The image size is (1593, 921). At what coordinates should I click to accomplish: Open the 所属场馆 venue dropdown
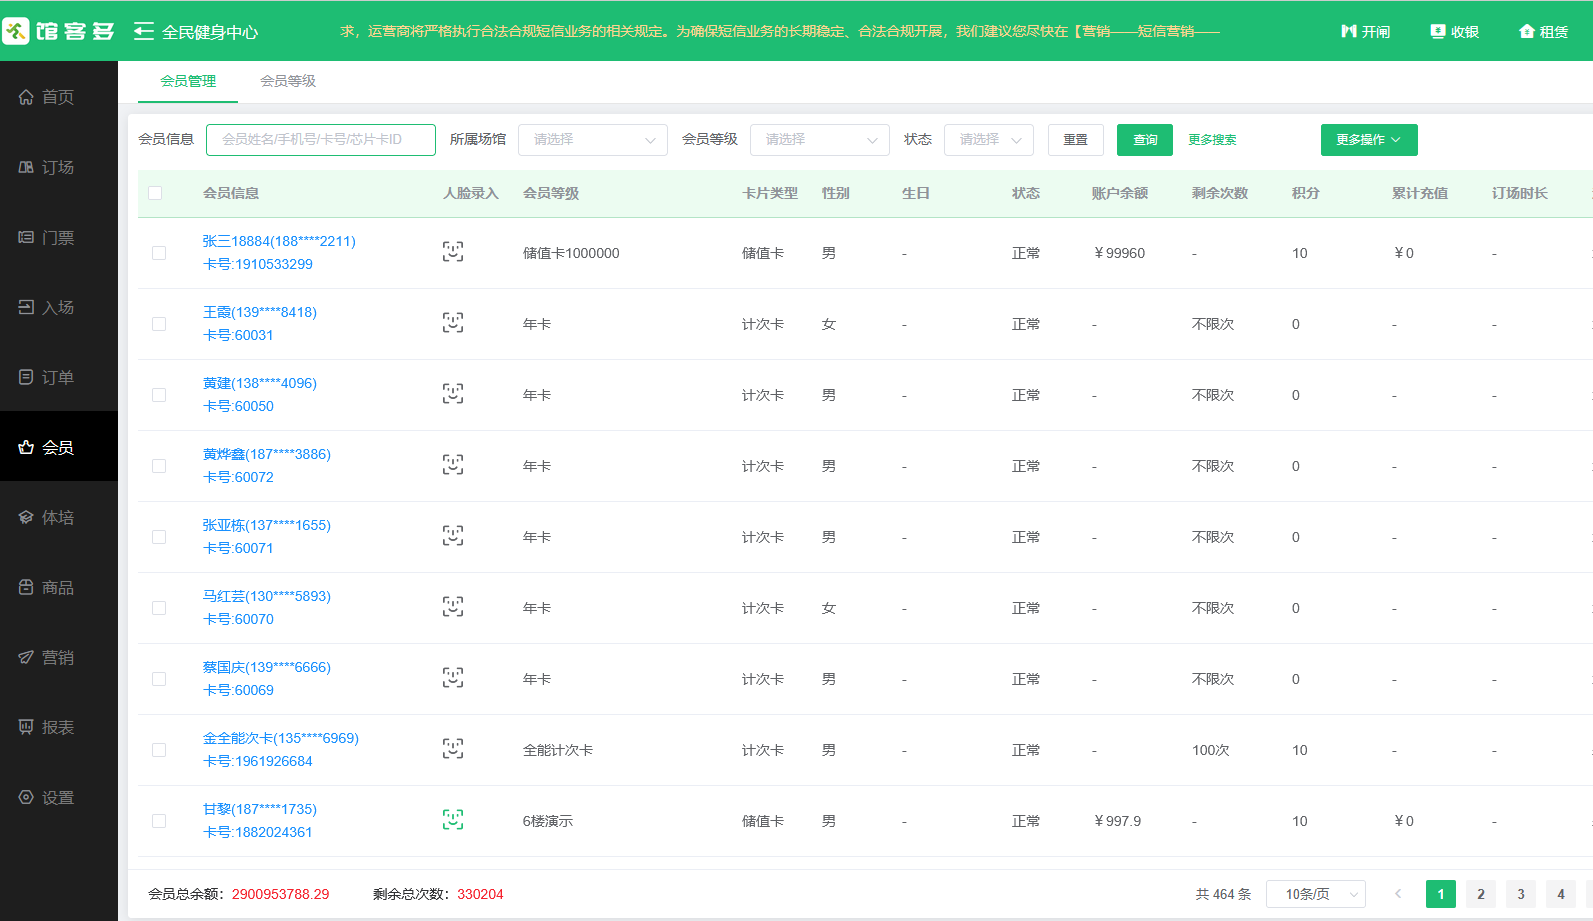593,140
